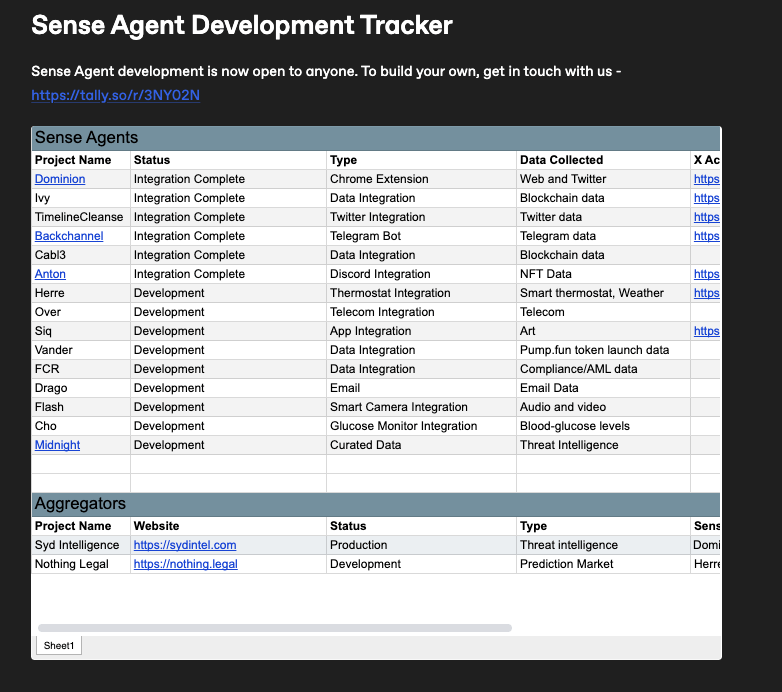Click the Data Collected column header

pos(561,160)
